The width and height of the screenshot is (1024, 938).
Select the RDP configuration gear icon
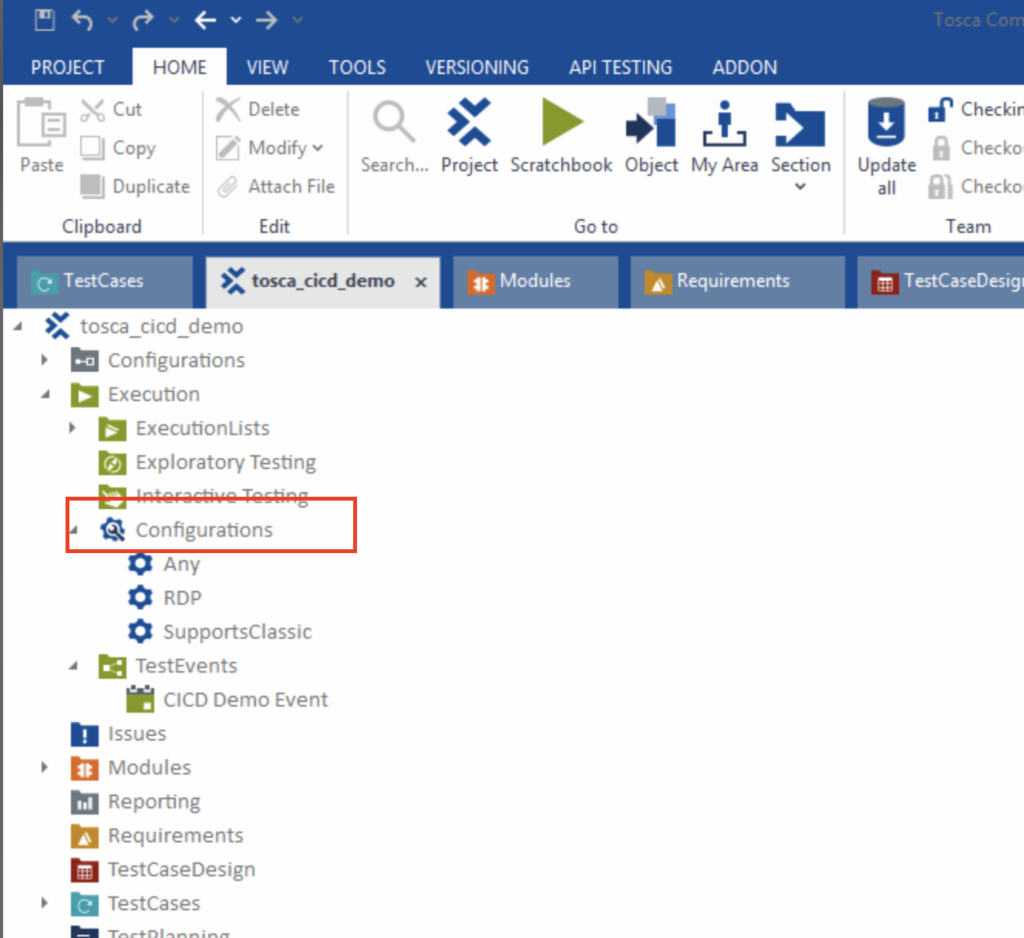click(x=140, y=598)
